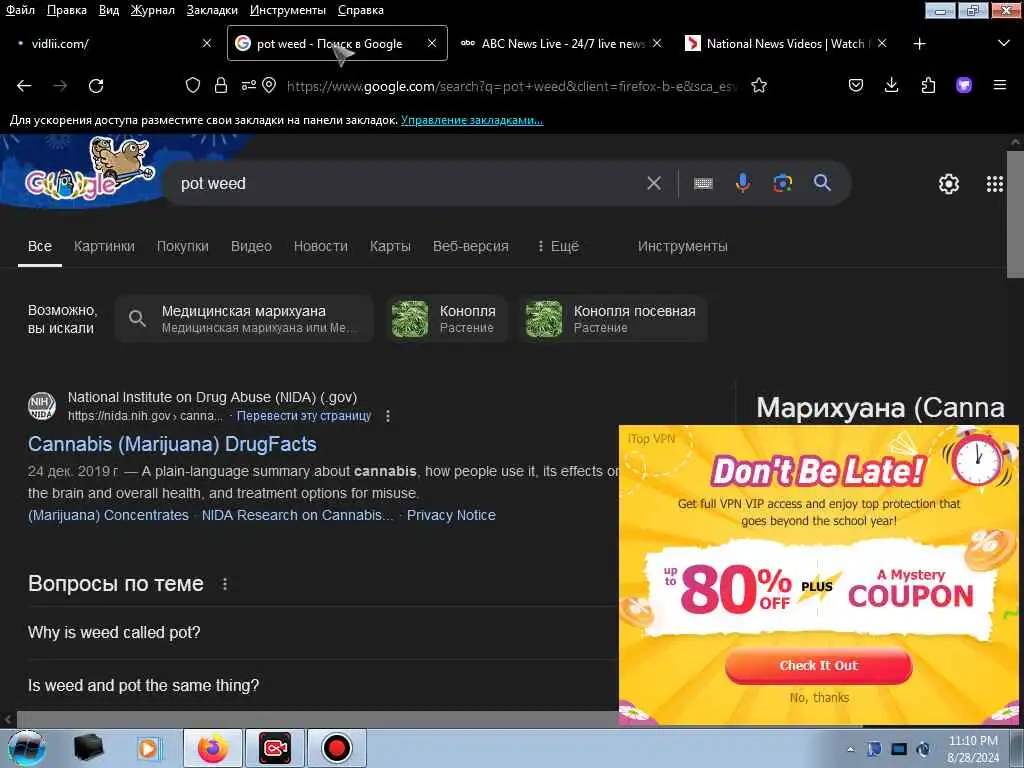Select the Новости search filter
1024x768 pixels.
pos(321,246)
